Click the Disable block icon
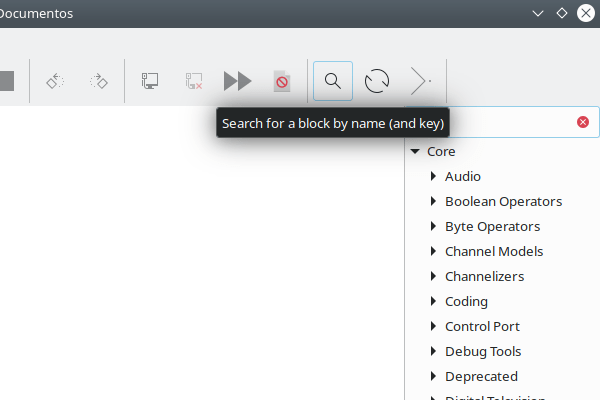The width and height of the screenshot is (600, 400). click(x=194, y=81)
